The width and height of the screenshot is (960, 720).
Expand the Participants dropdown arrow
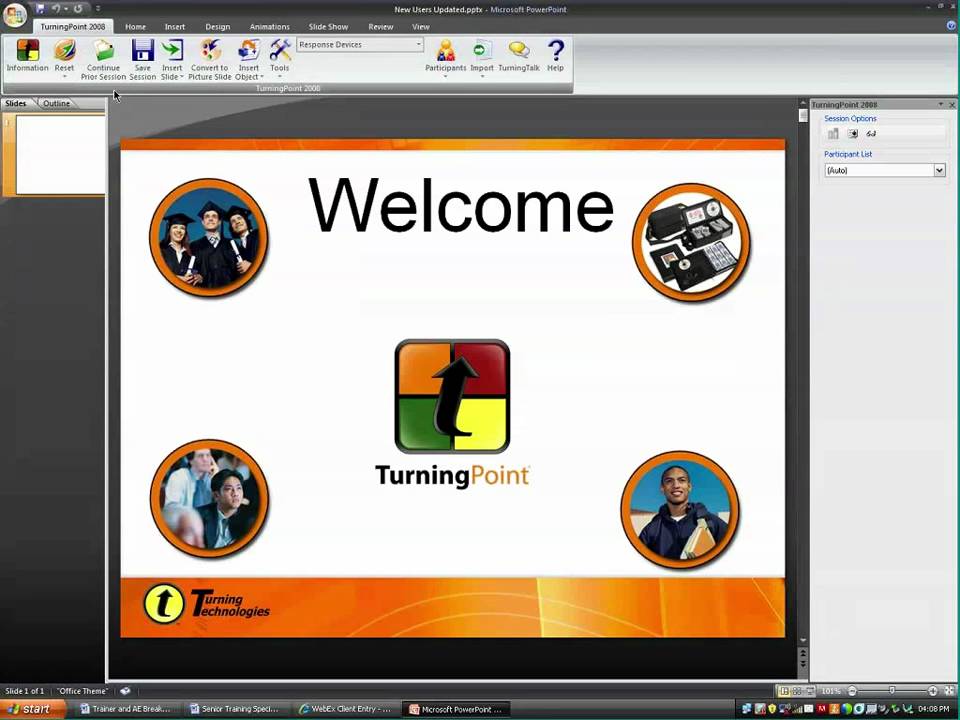(446, 77)
